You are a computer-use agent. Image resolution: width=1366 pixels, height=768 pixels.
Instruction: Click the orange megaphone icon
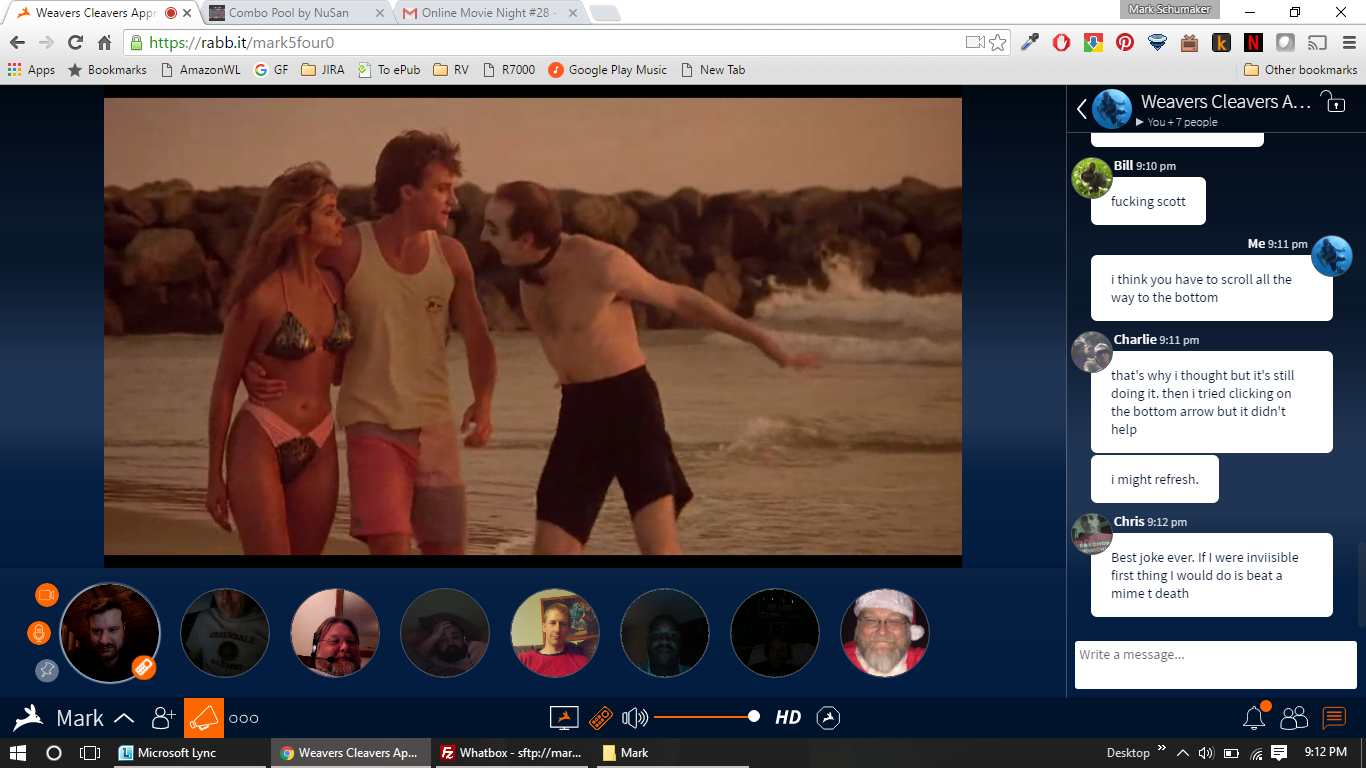point(203,718)
